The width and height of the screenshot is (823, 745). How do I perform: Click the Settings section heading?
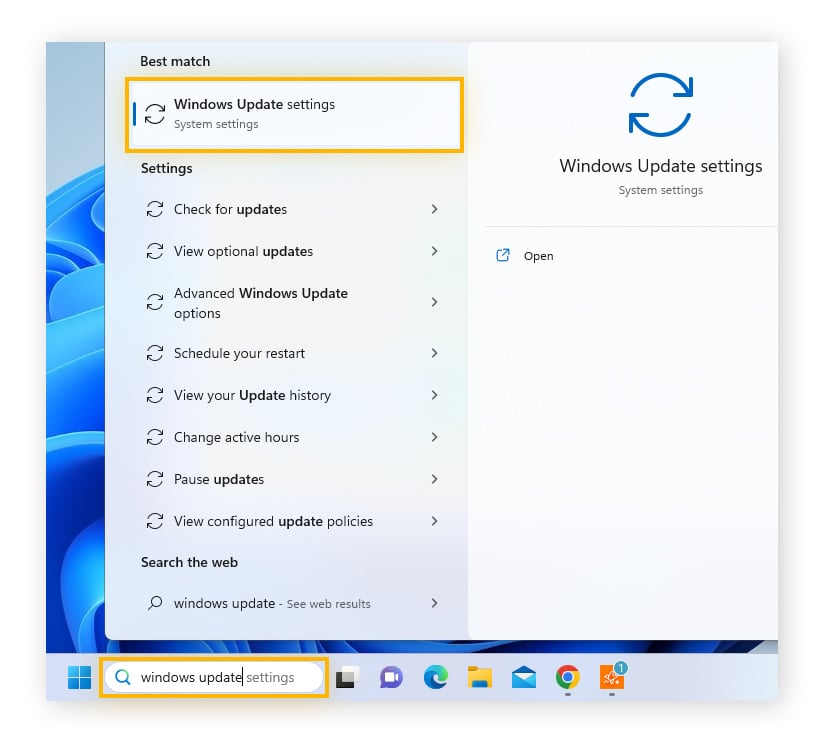click(166, 169)
